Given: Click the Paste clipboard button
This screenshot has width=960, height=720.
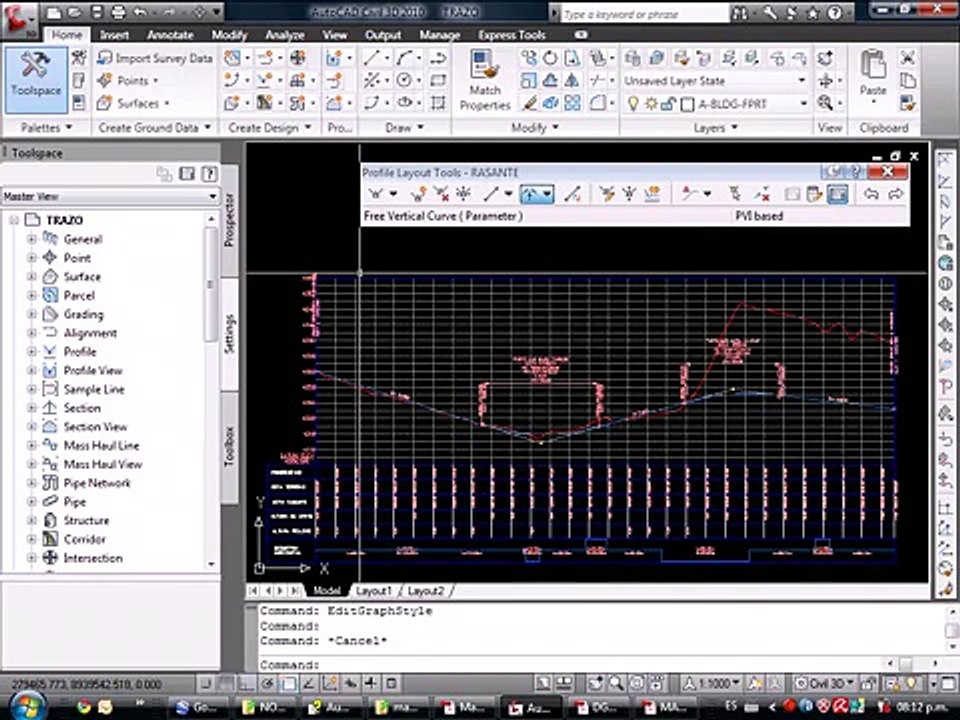Looking at the screenshot, I should click(x=873, y=75).
